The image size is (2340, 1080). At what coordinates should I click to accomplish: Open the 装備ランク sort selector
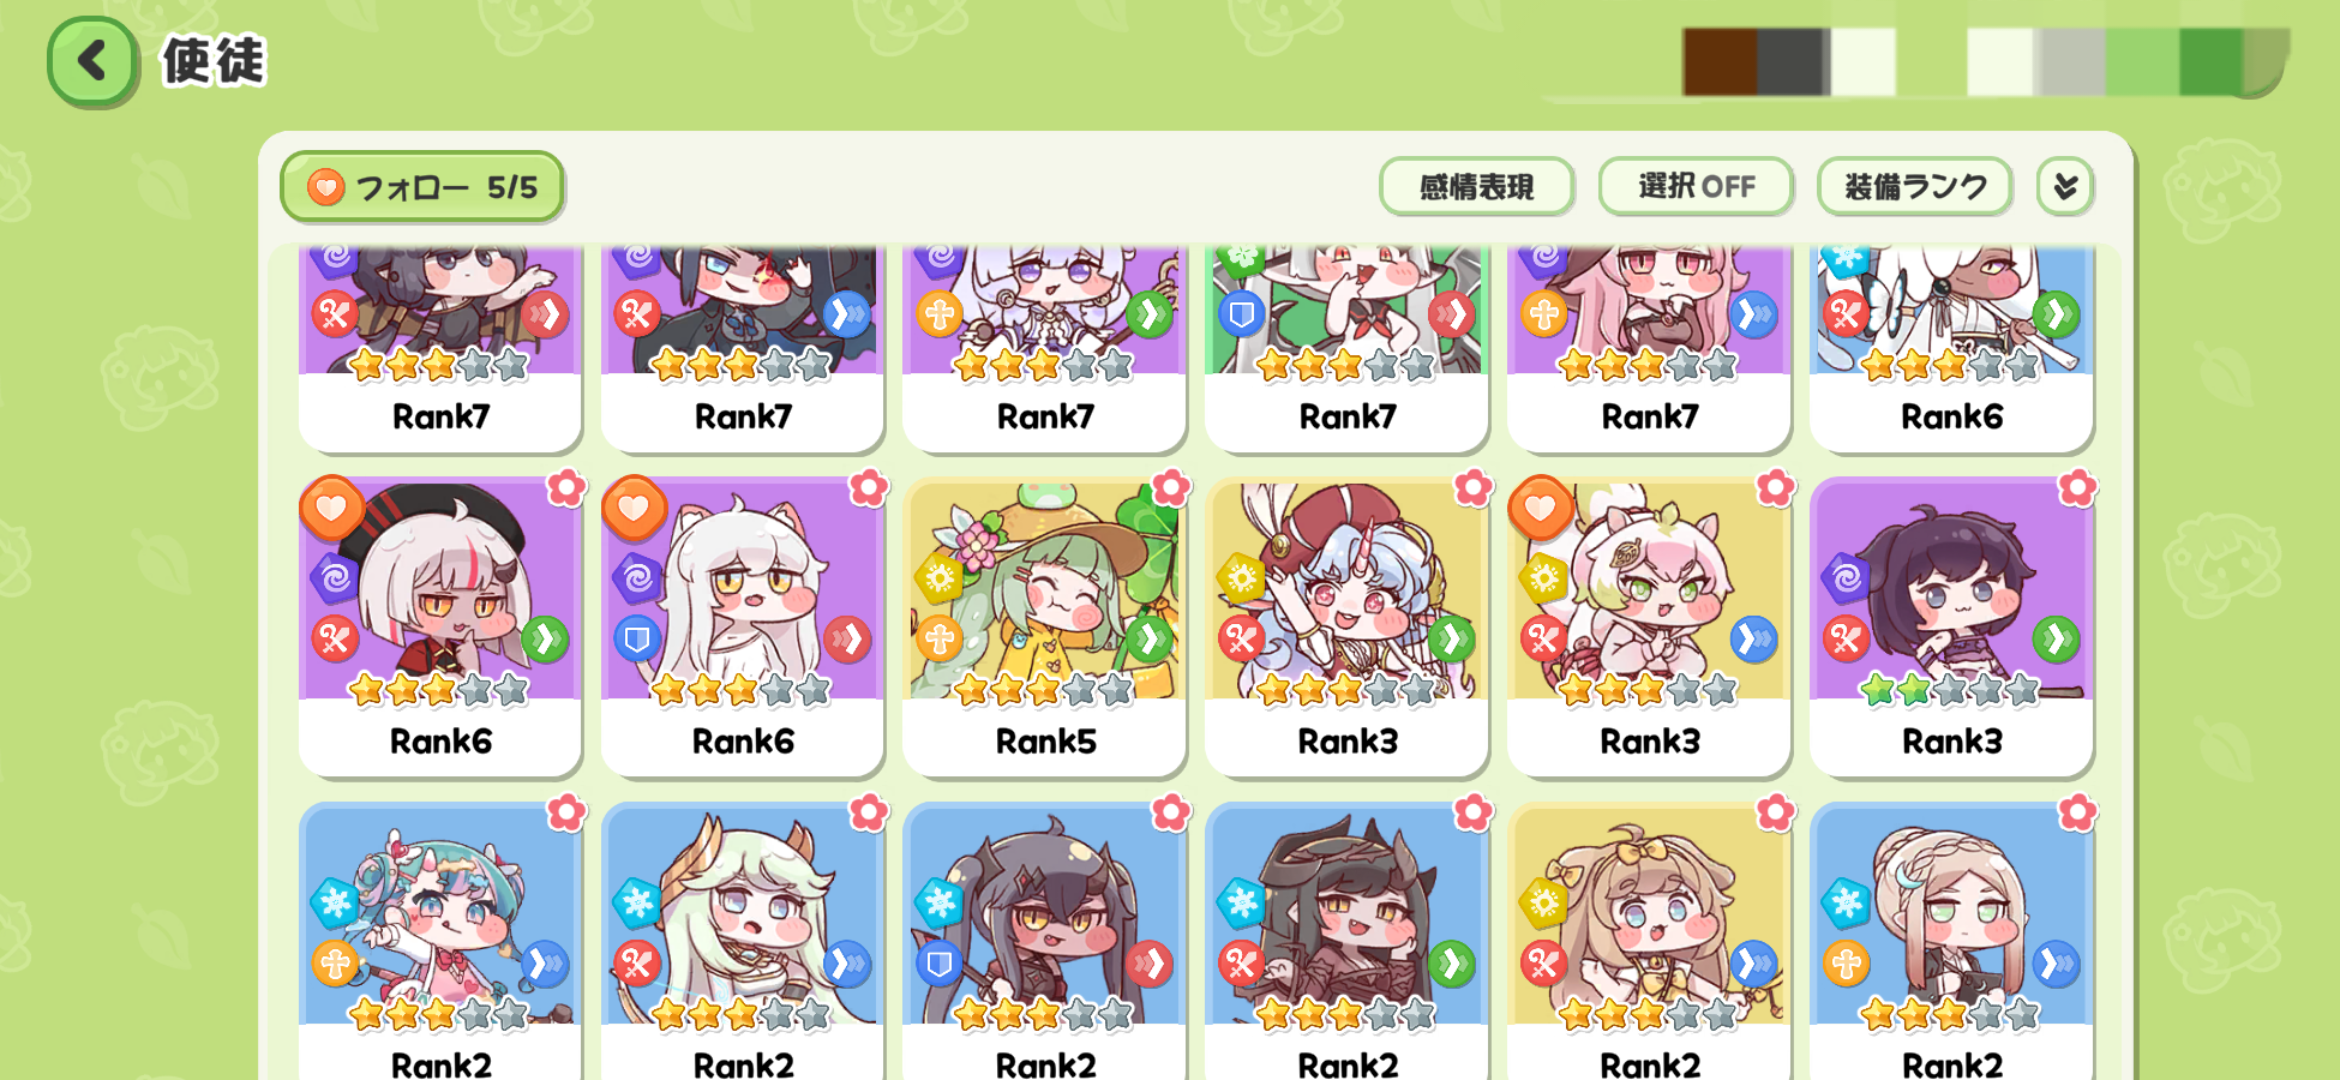1914,186
